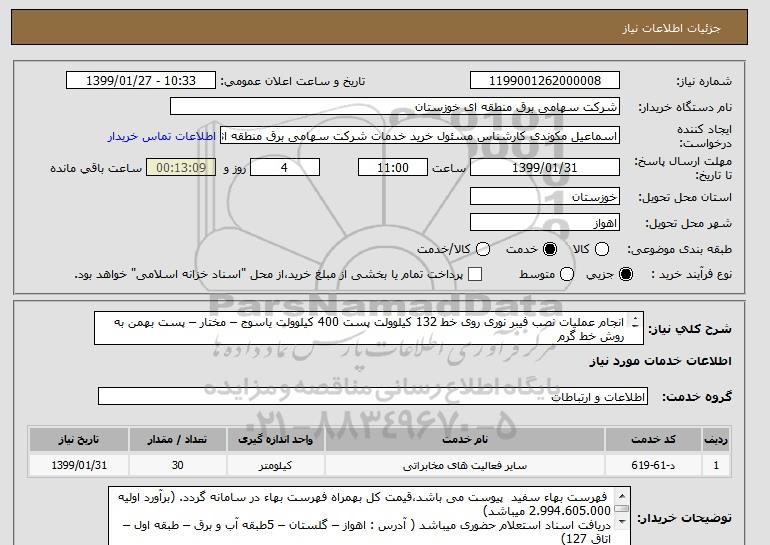Click the delivery province field خوزستان

click(x=545, y=196)
